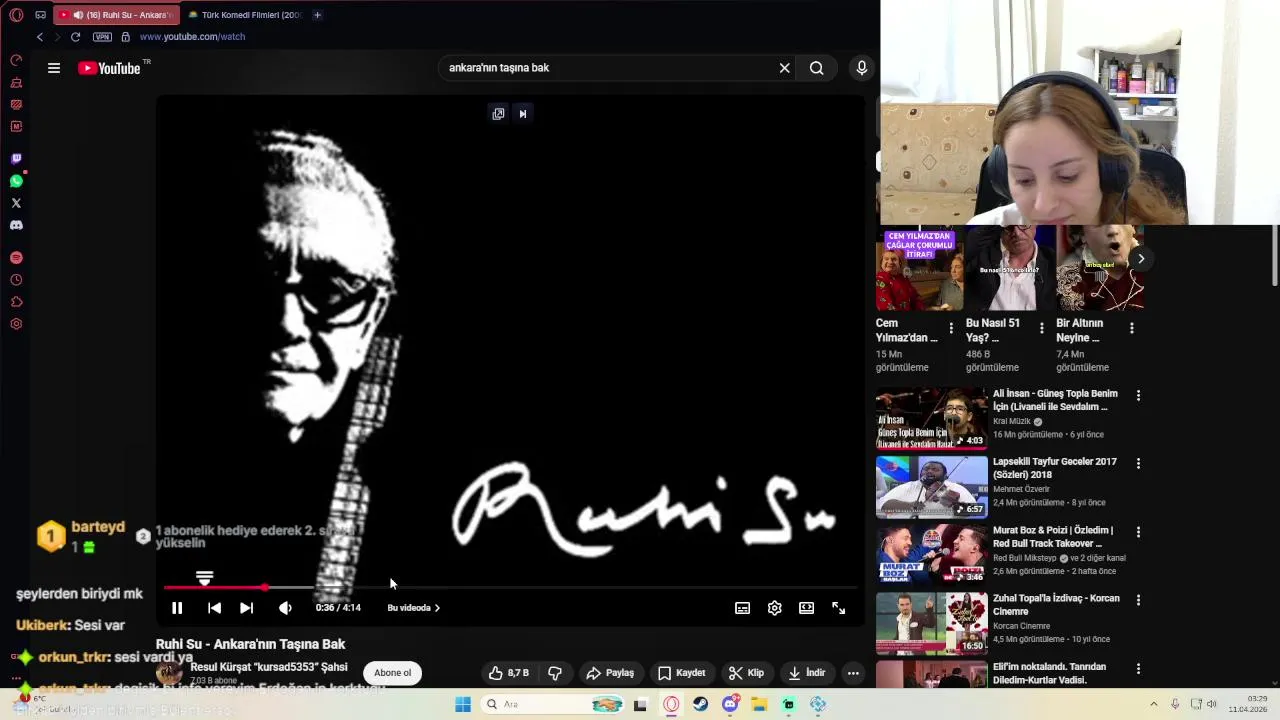The image size is (1280, 720).
Task: Toggle theater mode on the player
Action: (806, 608)
